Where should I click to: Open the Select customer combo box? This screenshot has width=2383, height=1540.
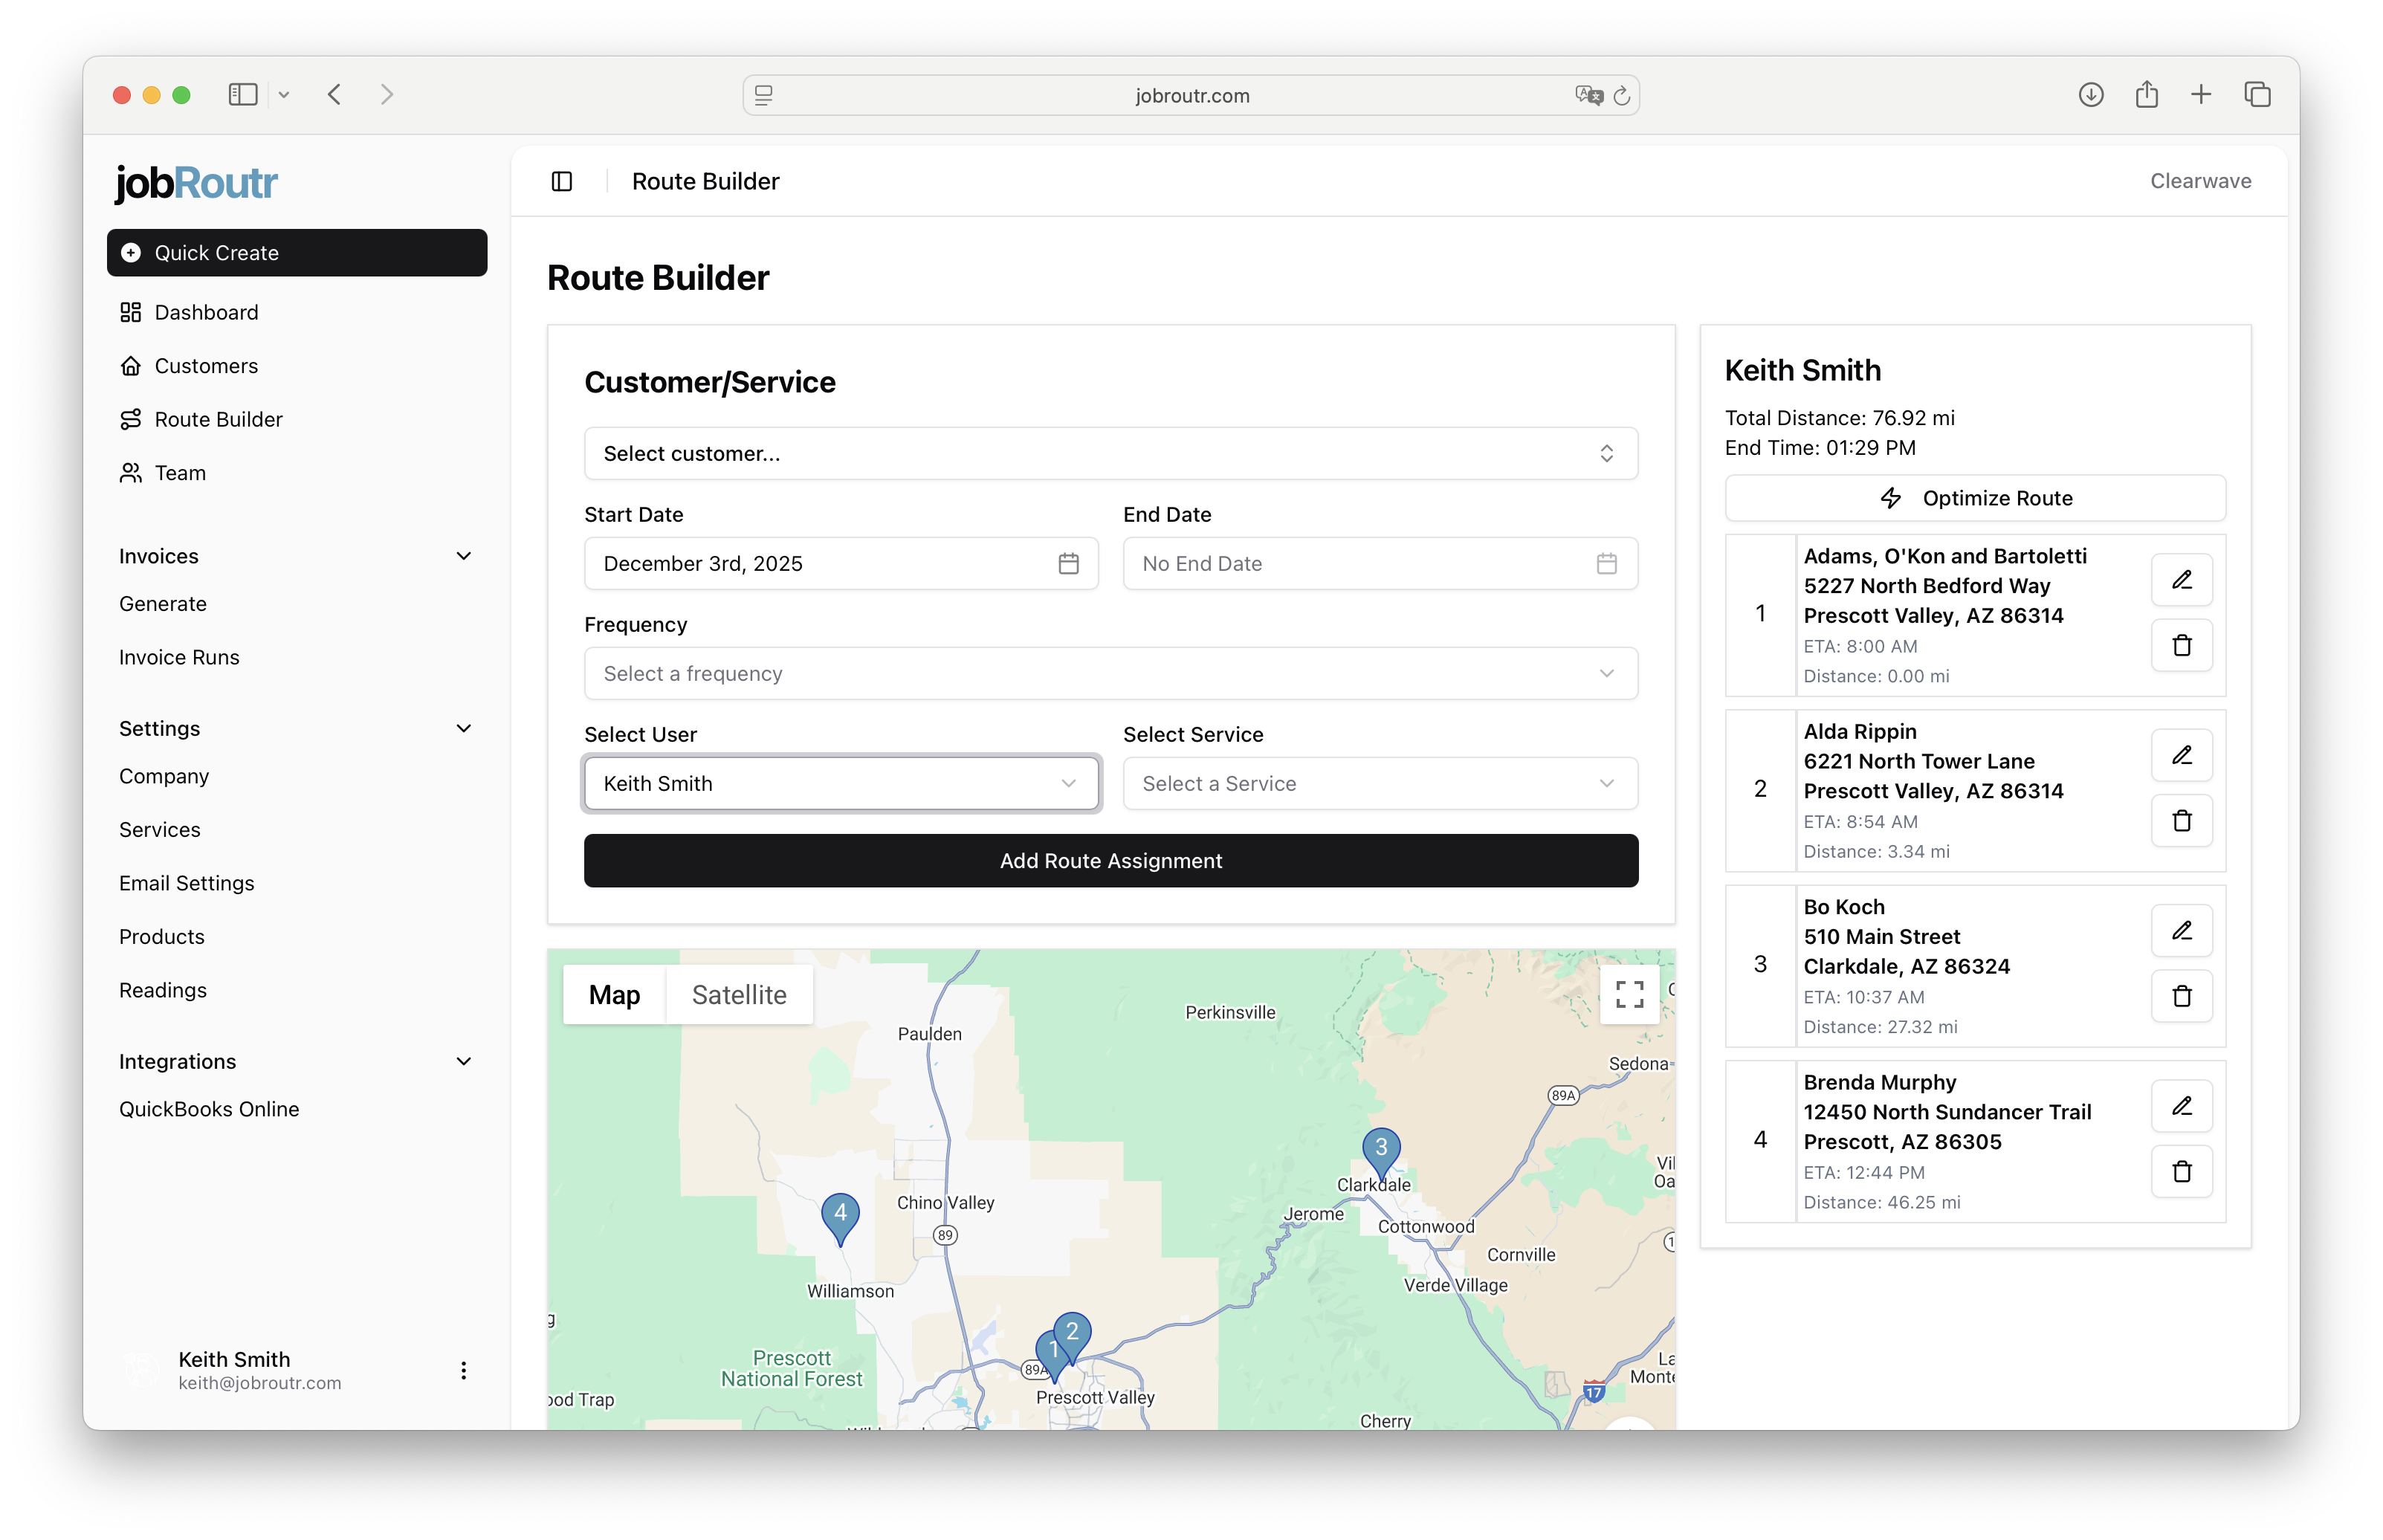[x=1110, y=453]
